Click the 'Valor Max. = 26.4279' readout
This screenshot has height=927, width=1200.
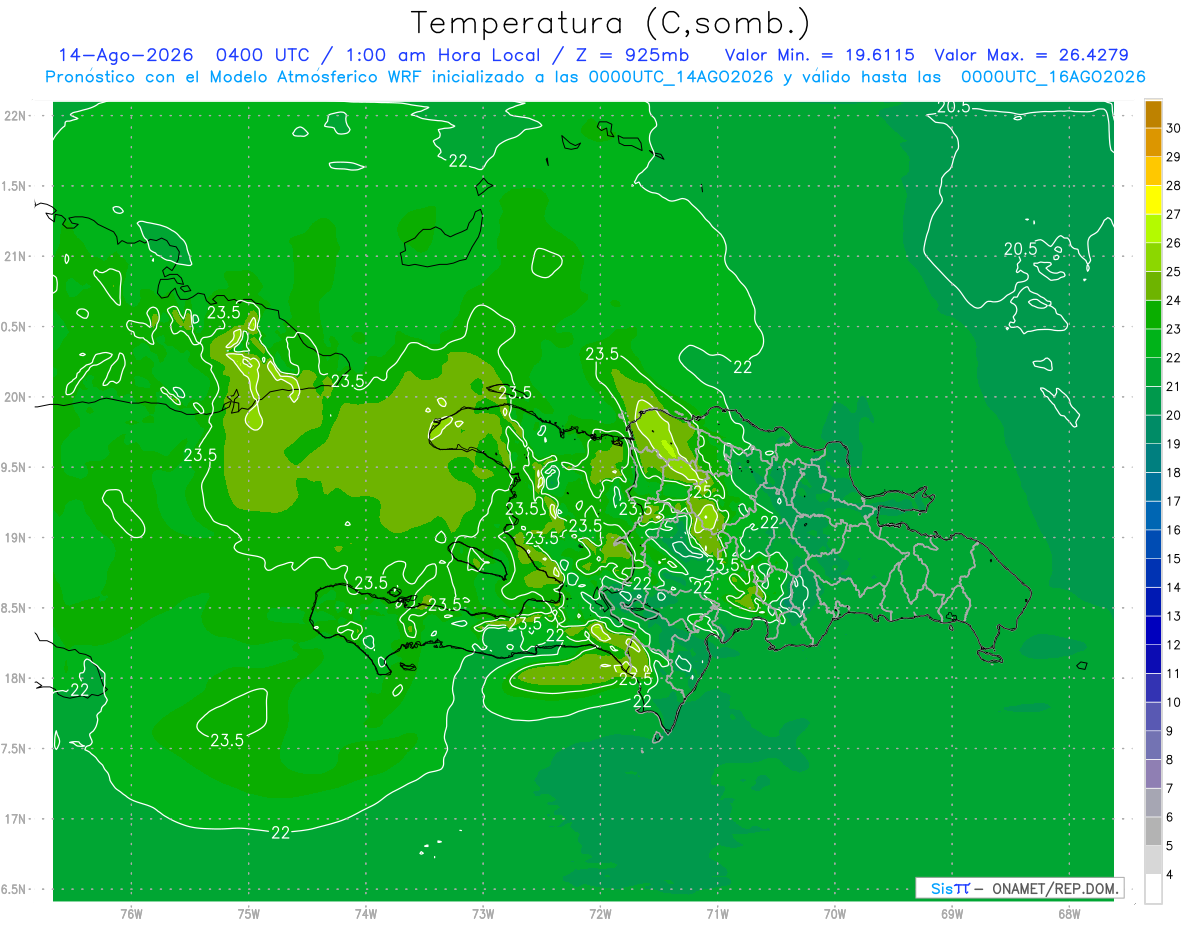pos(1031,55)
